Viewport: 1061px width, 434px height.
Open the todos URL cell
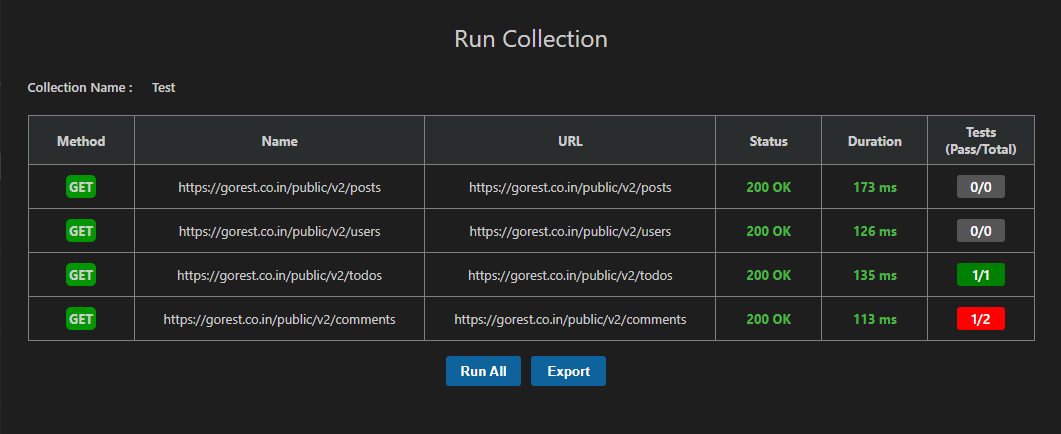click(x=570, y=275)
